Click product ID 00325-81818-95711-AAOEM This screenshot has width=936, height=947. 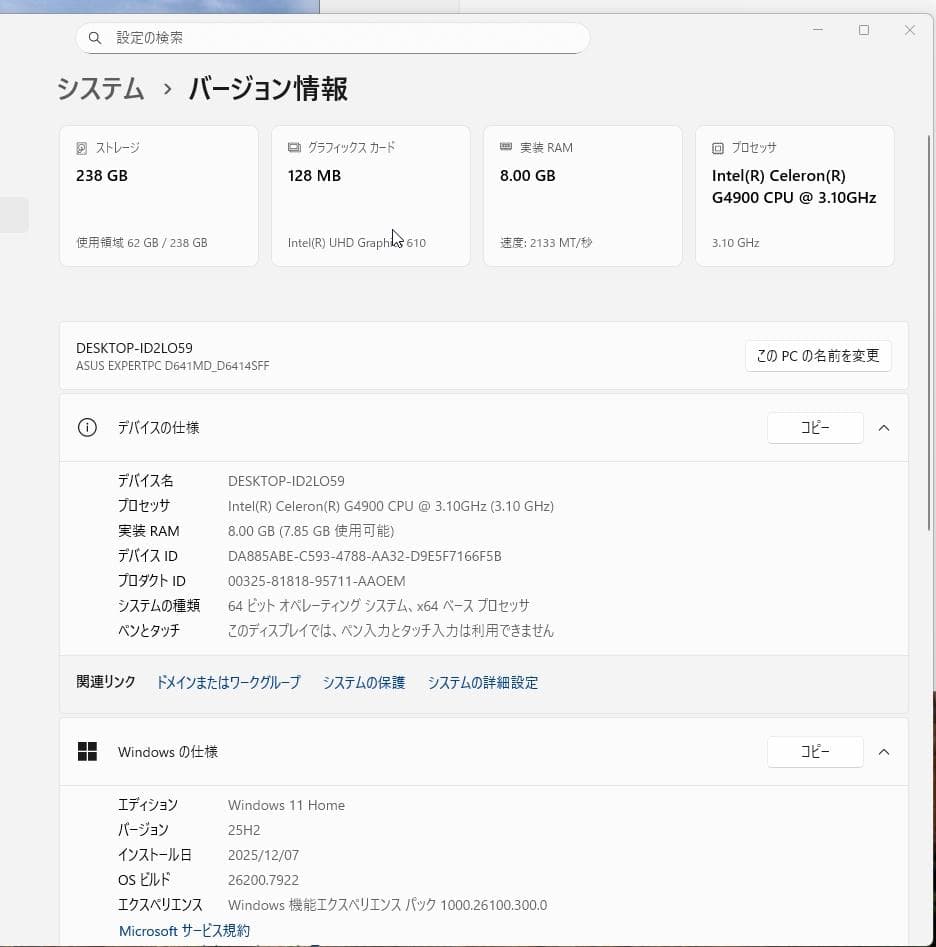(316, 581)
